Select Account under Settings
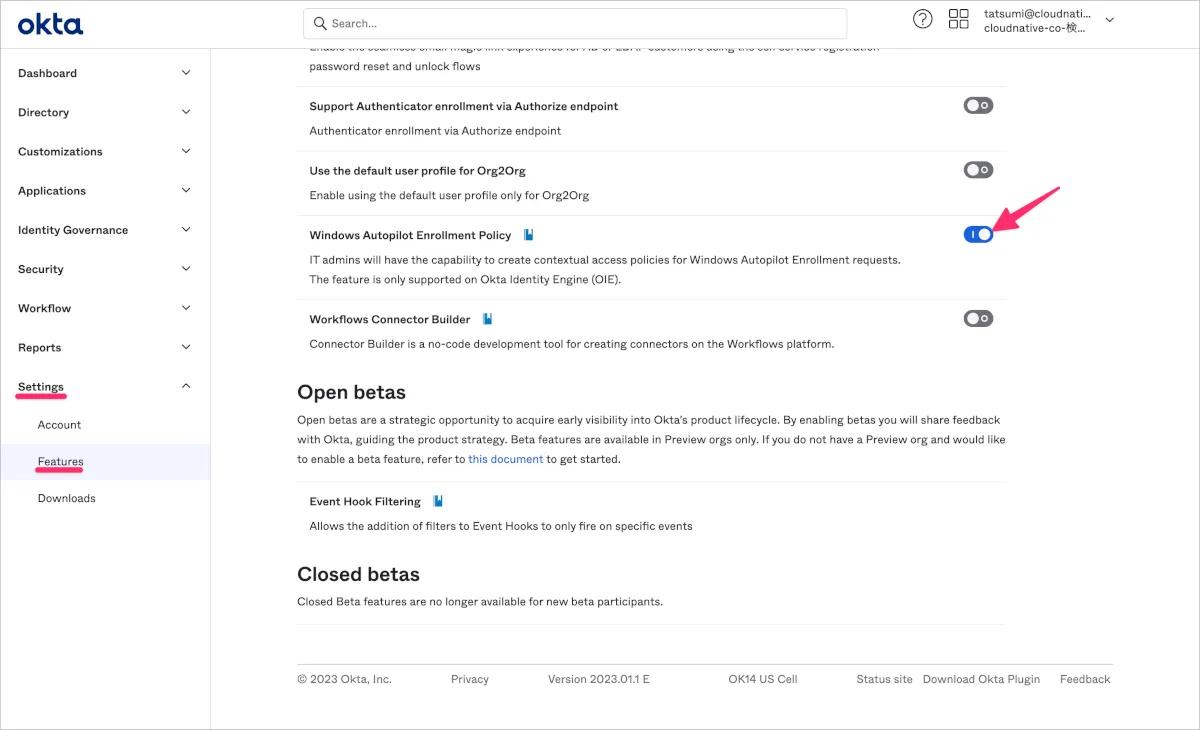Viewport: 1200px width, 730px height. pyautogui.click(x=59, y=425)
